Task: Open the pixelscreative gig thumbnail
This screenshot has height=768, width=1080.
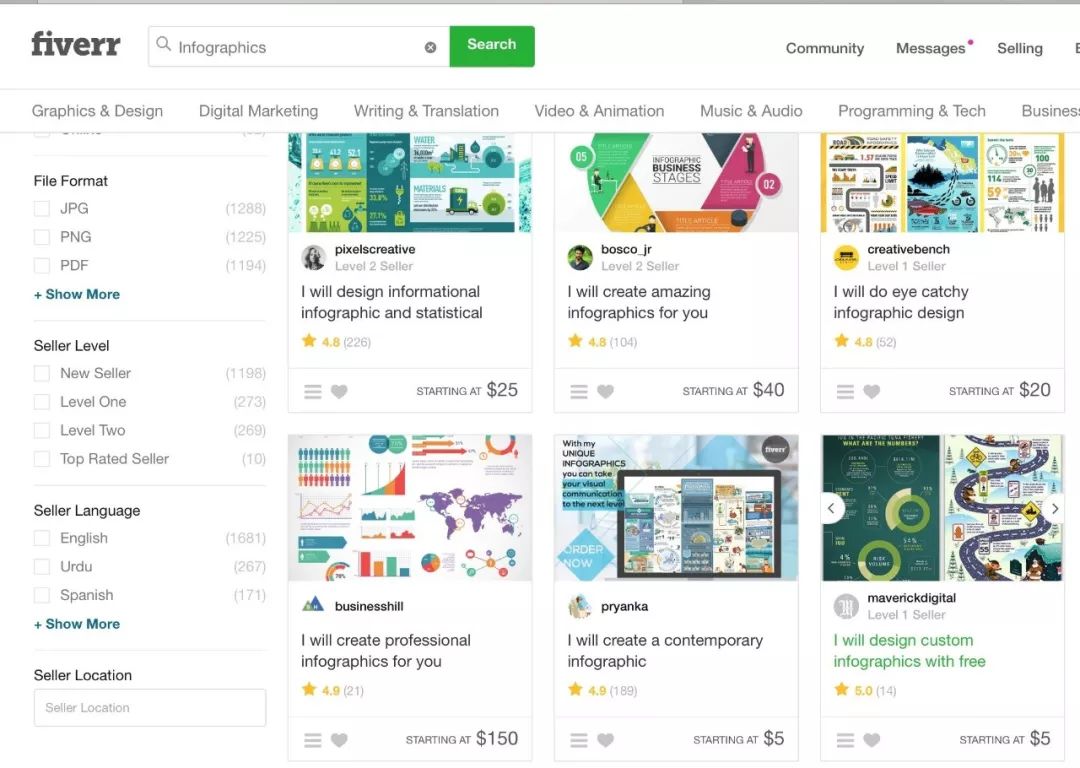Action: click(410, 183)
